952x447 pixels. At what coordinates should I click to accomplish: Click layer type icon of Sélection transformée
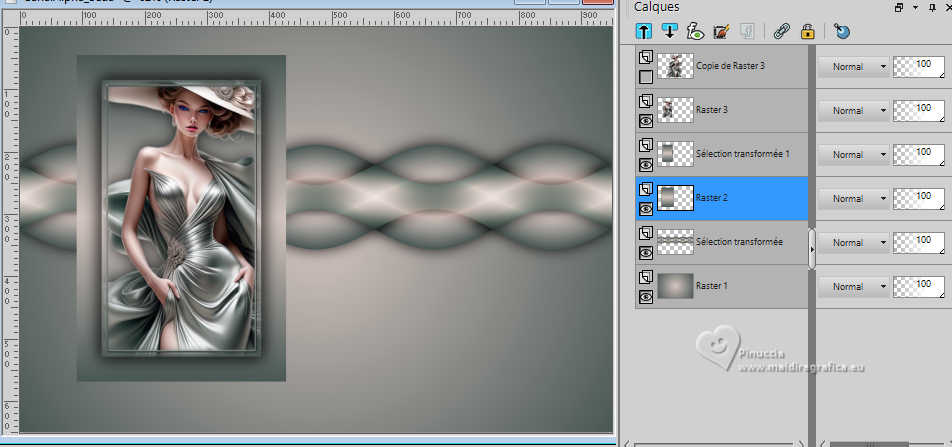646,233
